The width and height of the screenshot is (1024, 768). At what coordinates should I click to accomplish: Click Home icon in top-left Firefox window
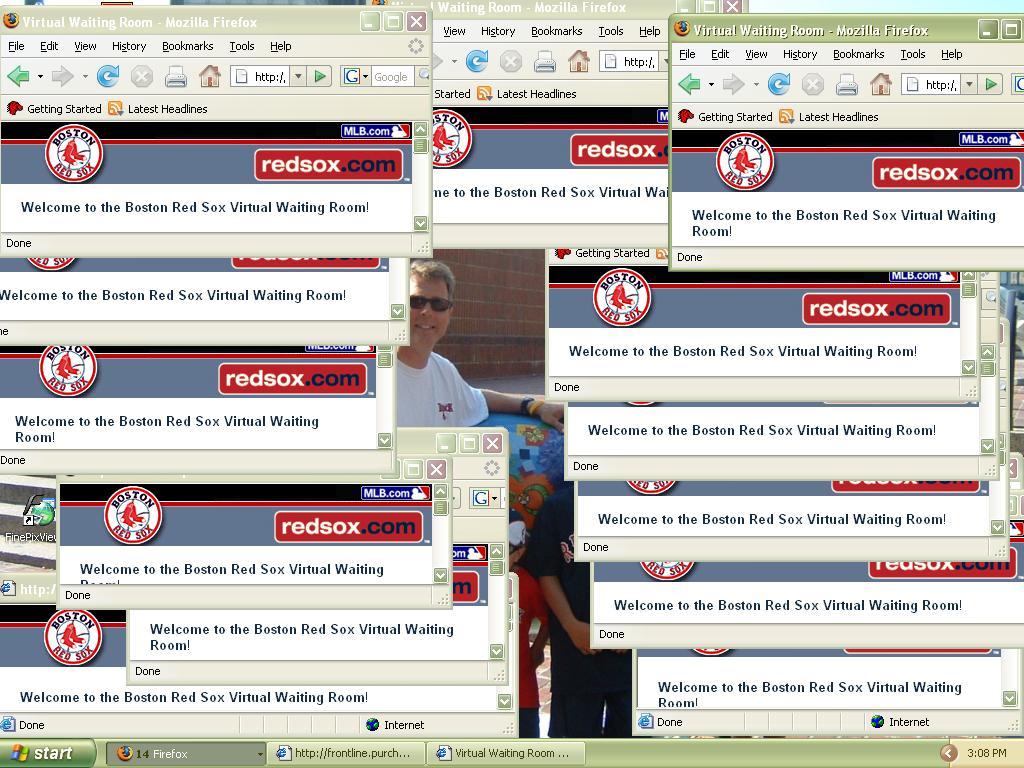point(210,76)
